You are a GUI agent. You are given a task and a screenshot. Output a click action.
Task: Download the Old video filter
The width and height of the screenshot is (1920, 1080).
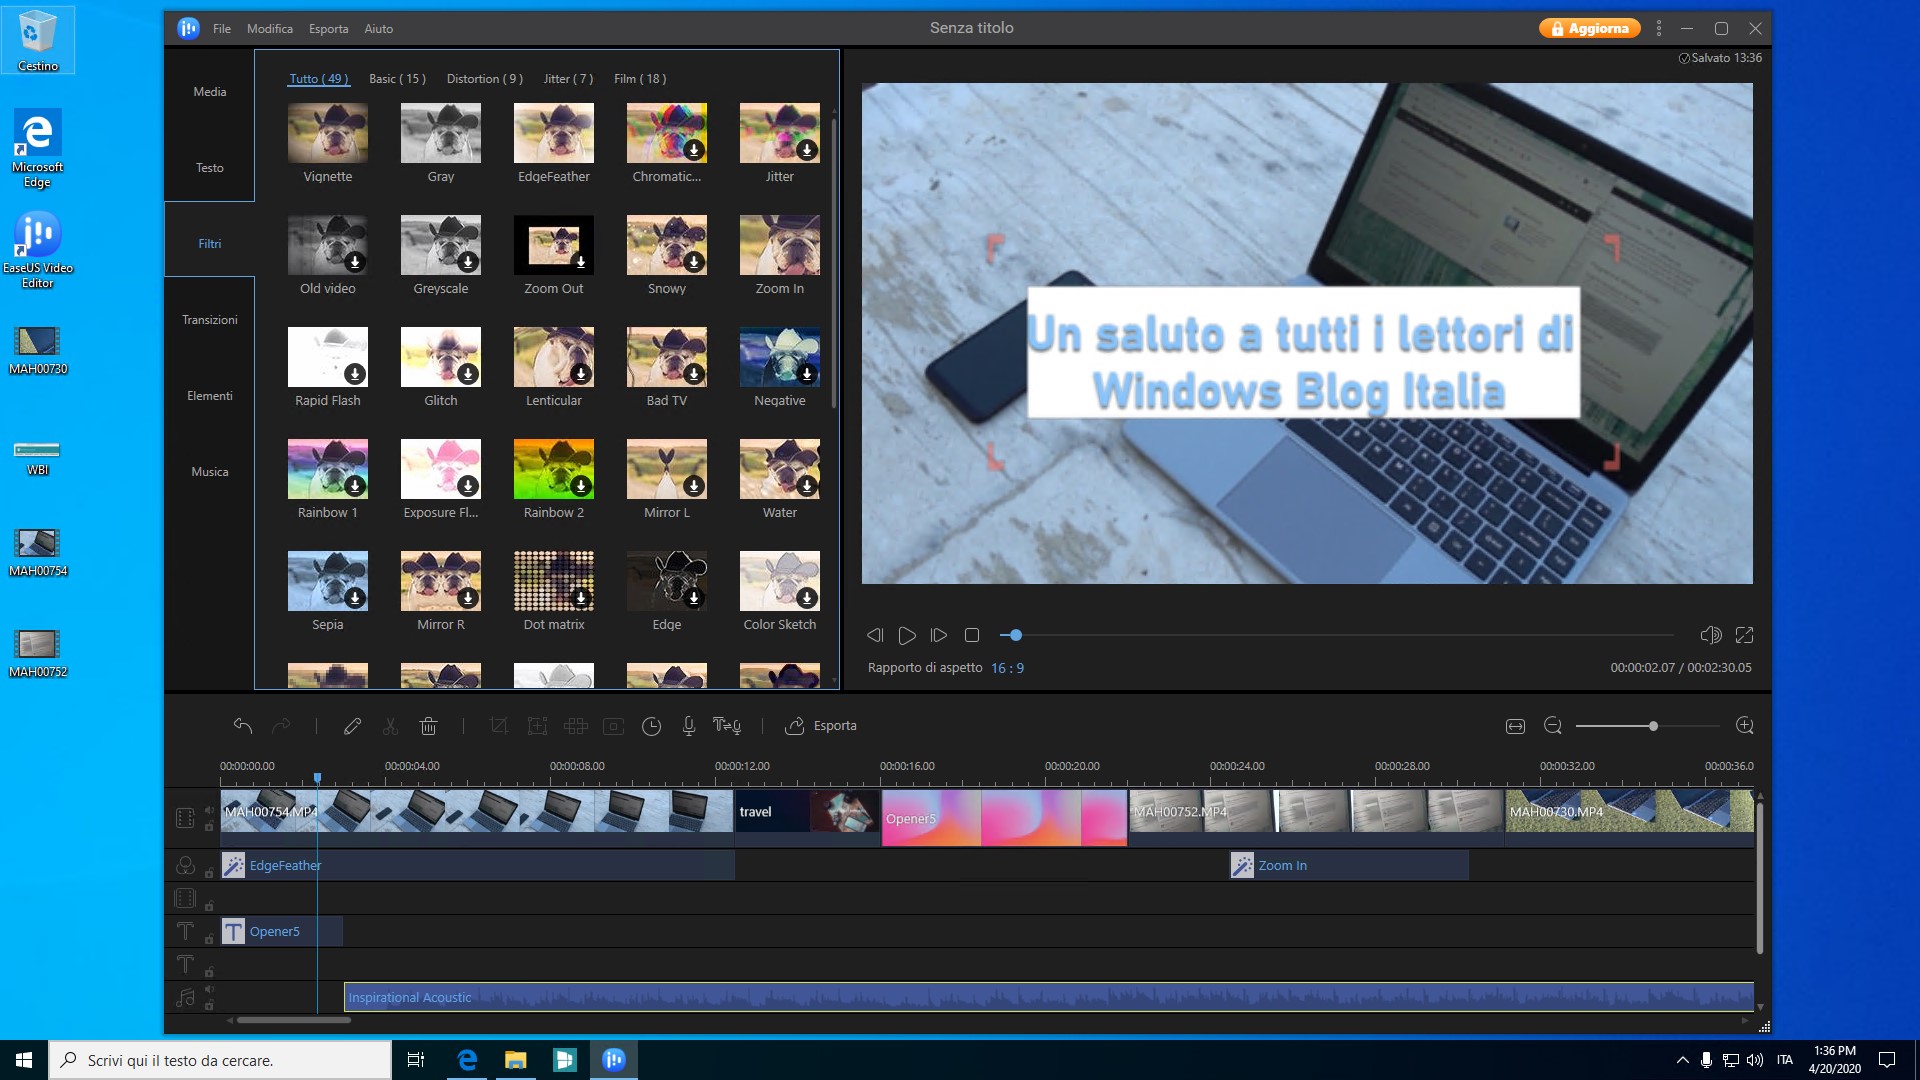355,262
